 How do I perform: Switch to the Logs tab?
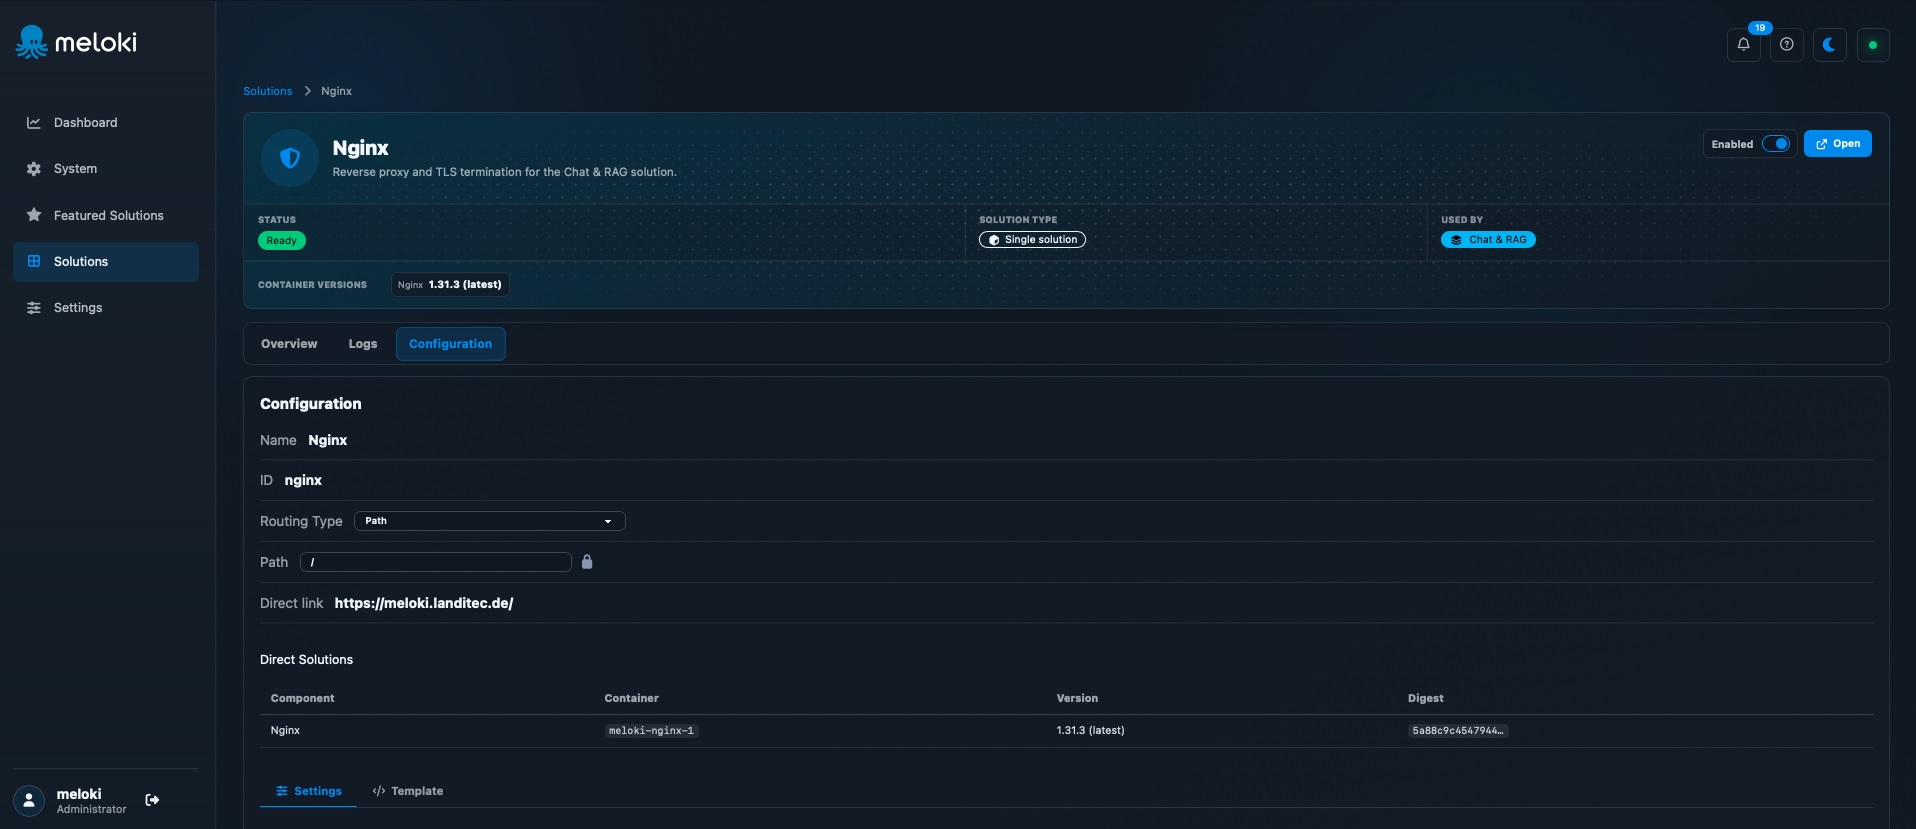point(363,344)
